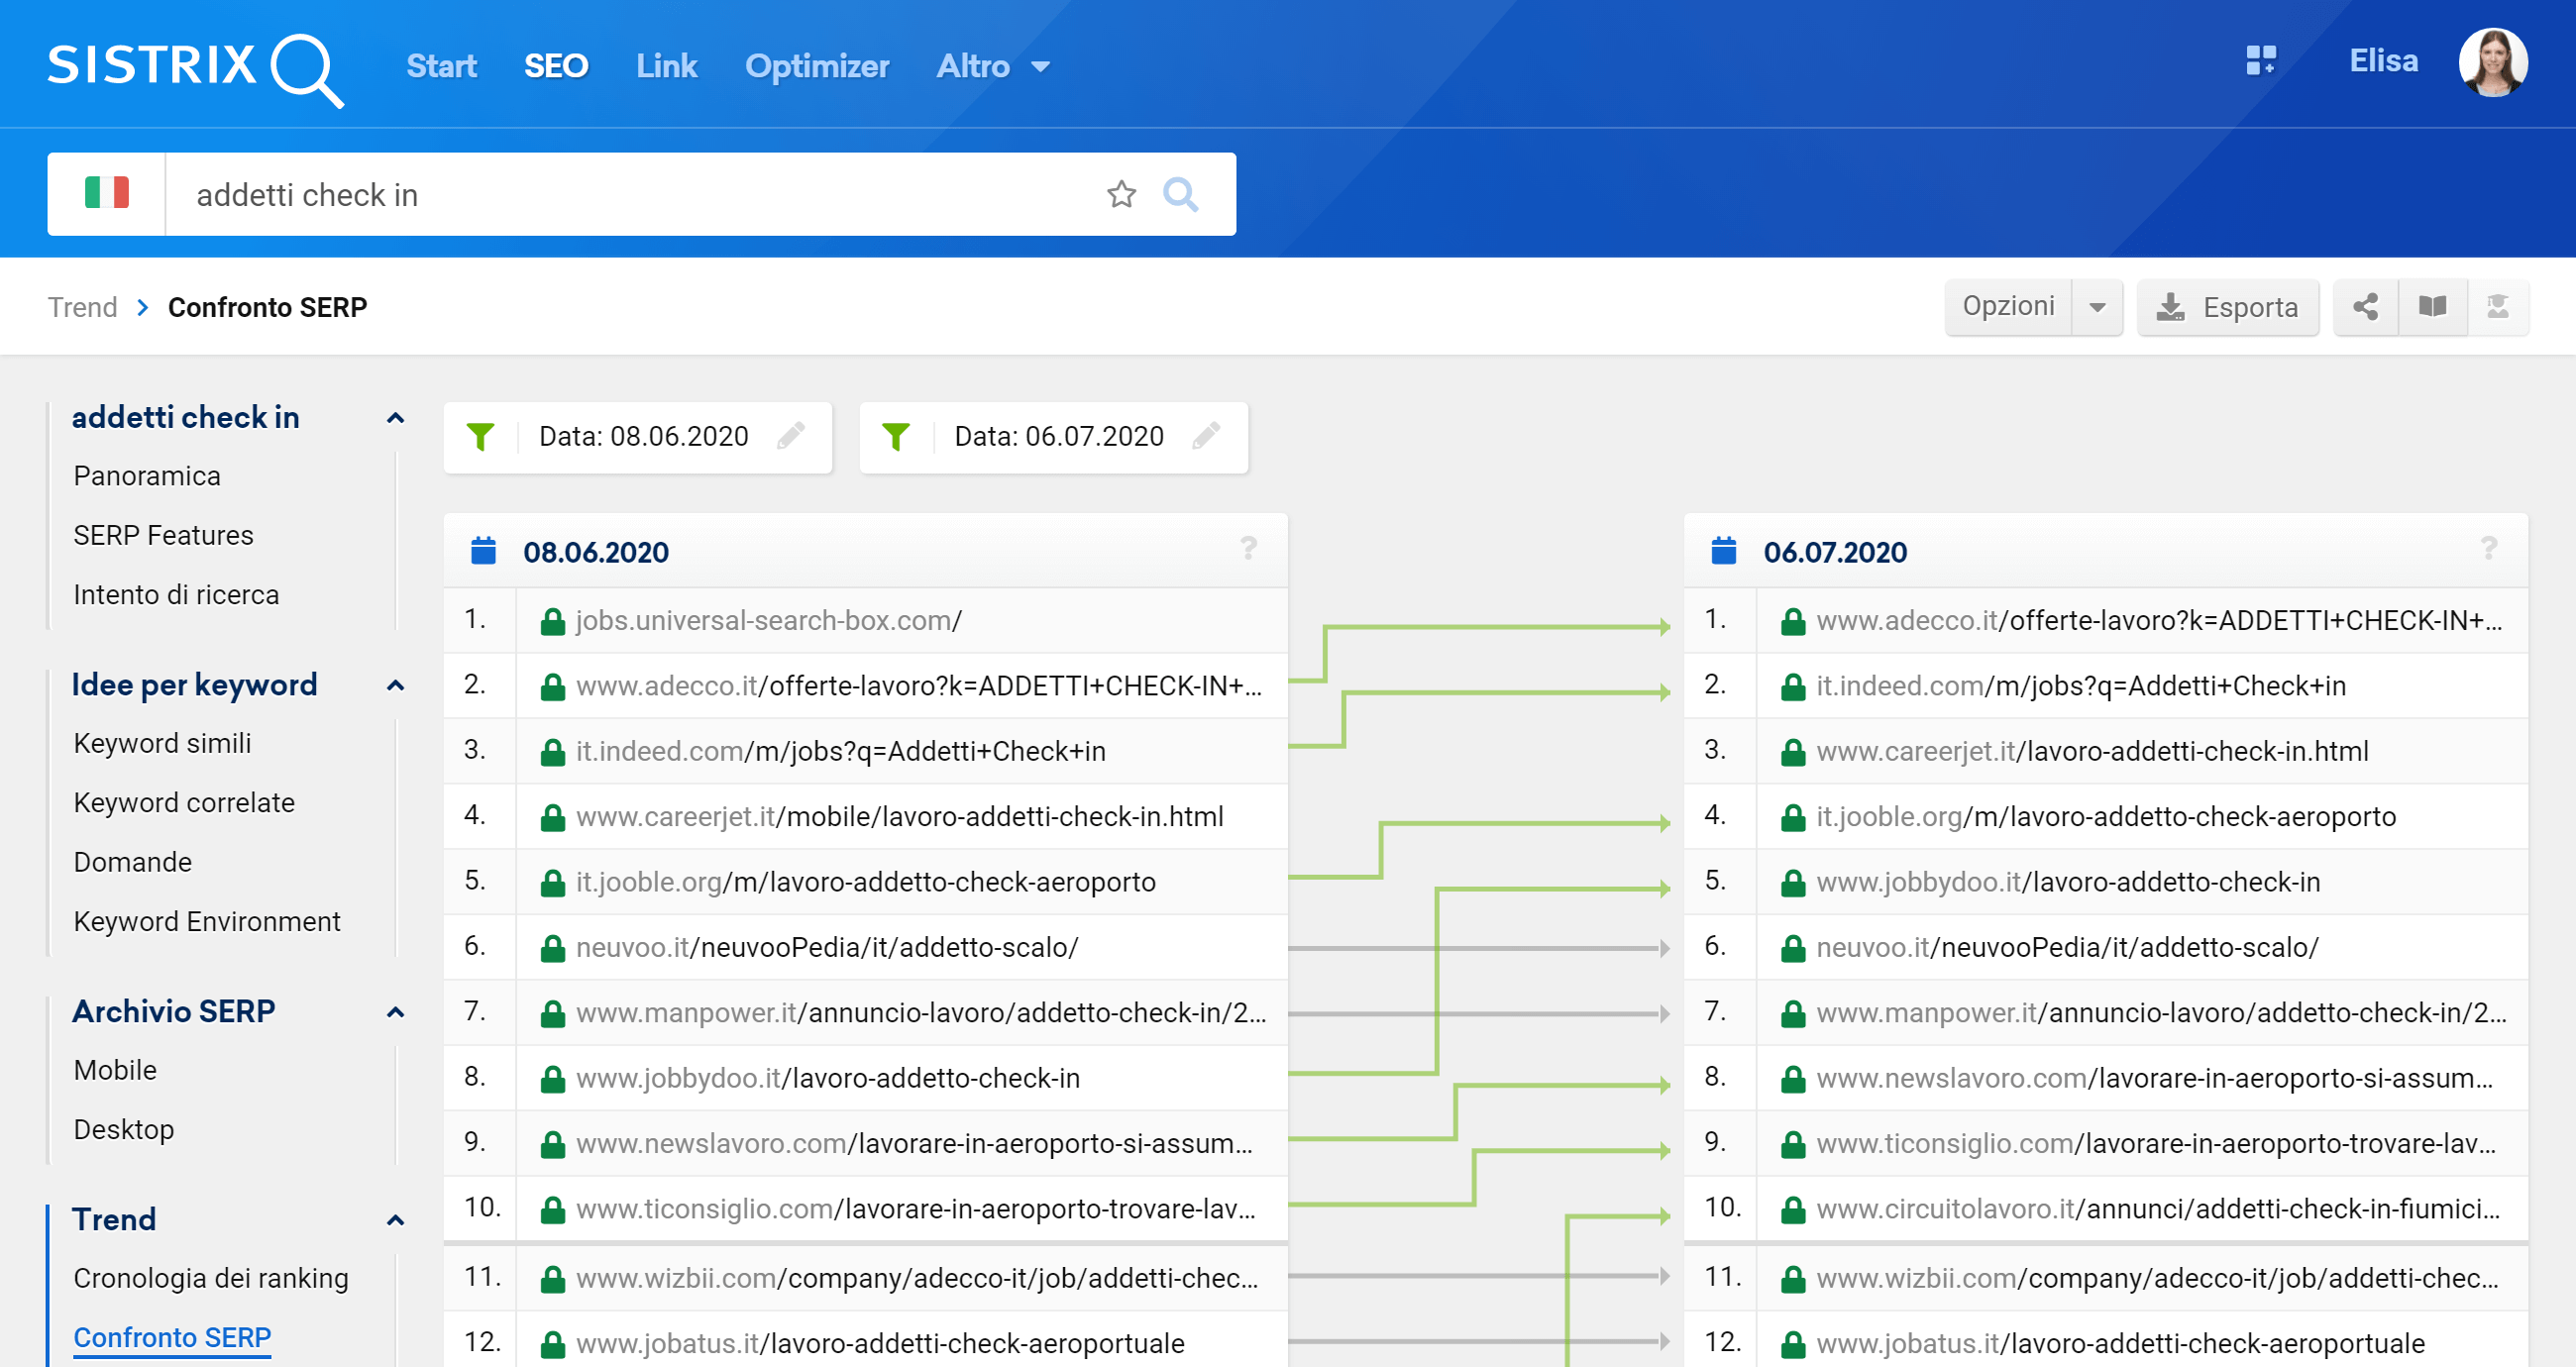Open right it.indeed.com result link
Screen dimensions: 2576x1367
2081,686
